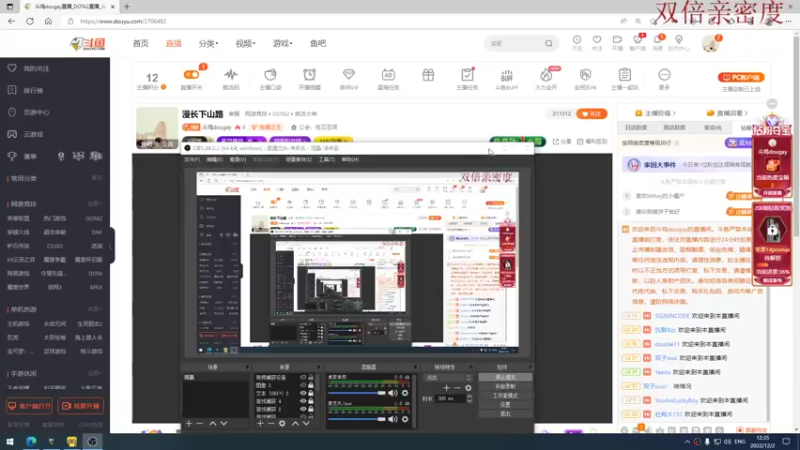Viewport: 800px width, 450px height.
Task: Mute 桌面音频 speaker in OBS mixer
Action: pyautogui.click(x=392, y=393)
